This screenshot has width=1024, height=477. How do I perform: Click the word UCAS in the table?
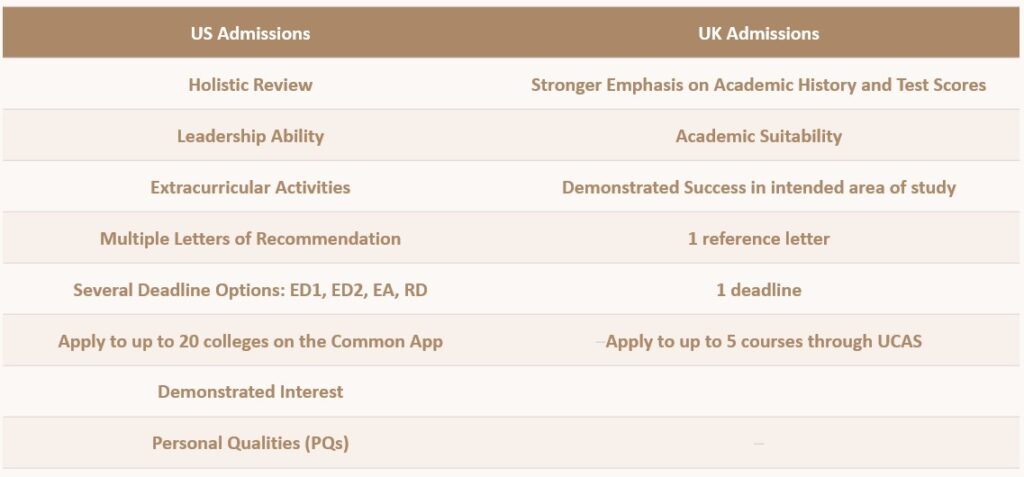click(x=896, y=341)
